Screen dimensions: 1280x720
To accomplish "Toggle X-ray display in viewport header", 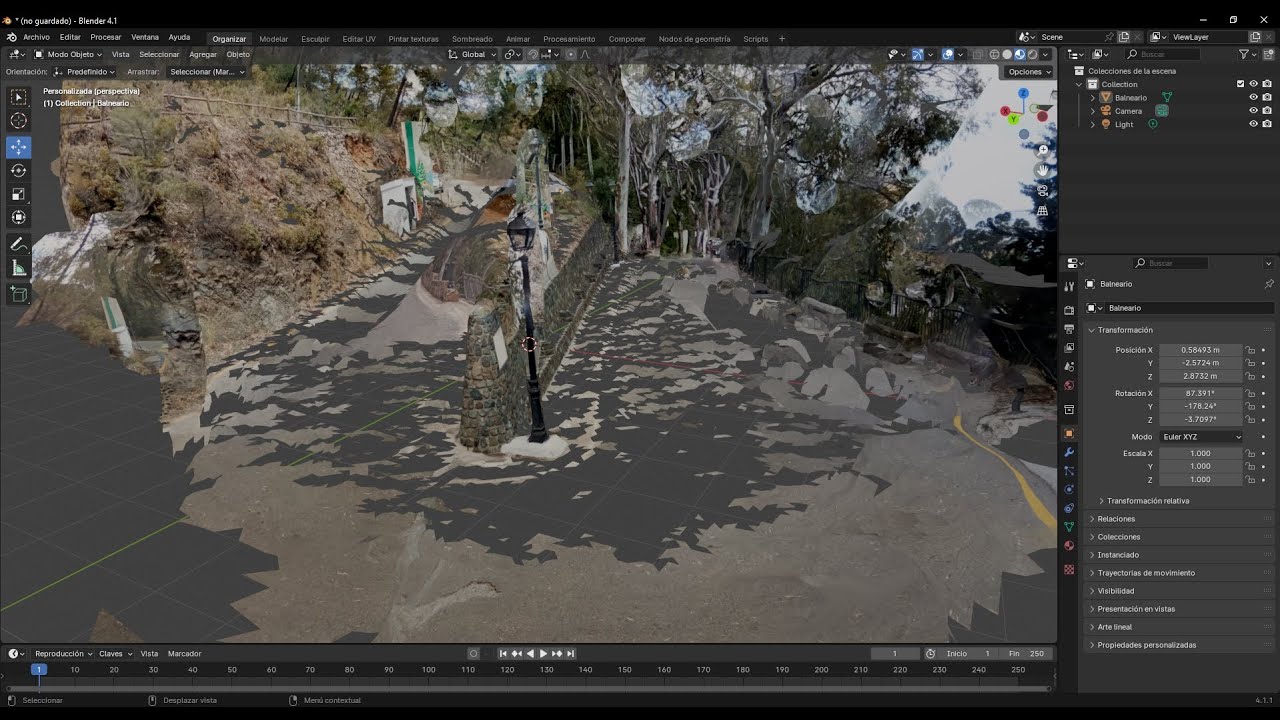I will coord(977,55).
